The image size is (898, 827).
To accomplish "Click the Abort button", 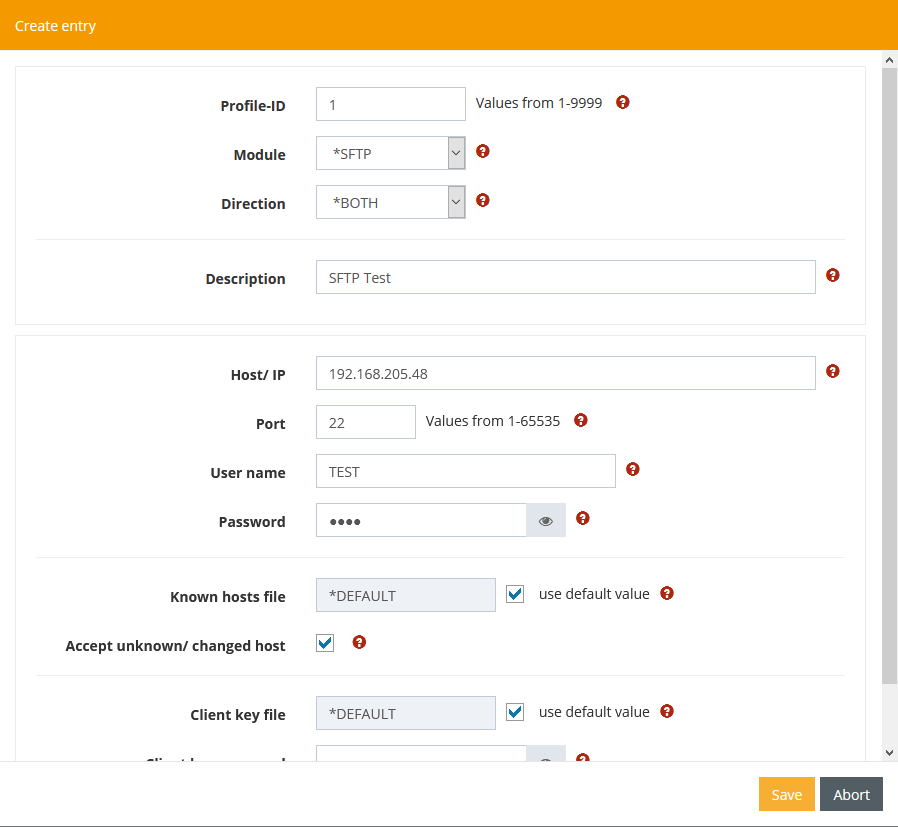I will (851, 794).
